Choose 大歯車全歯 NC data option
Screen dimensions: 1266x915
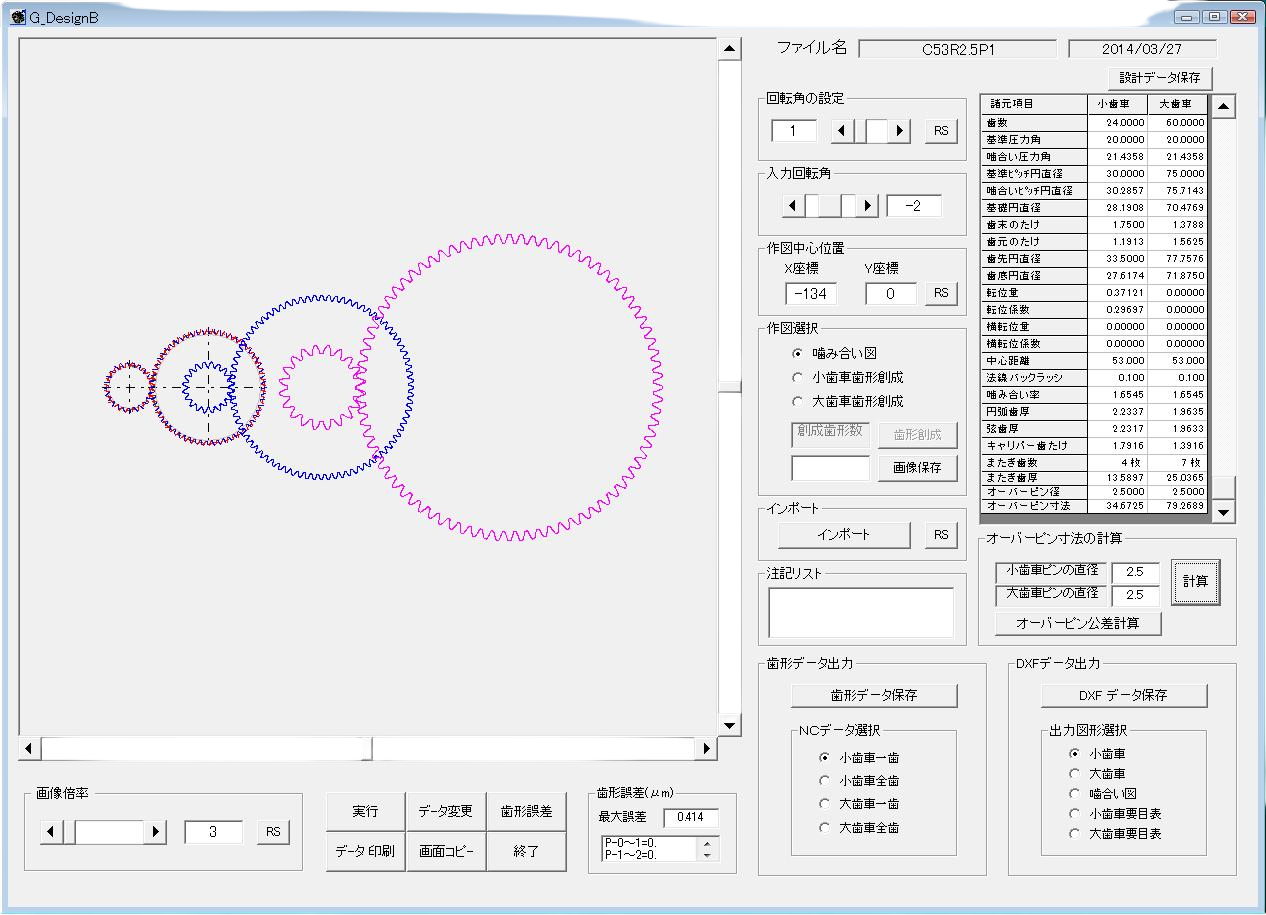[x=825, y=827]
